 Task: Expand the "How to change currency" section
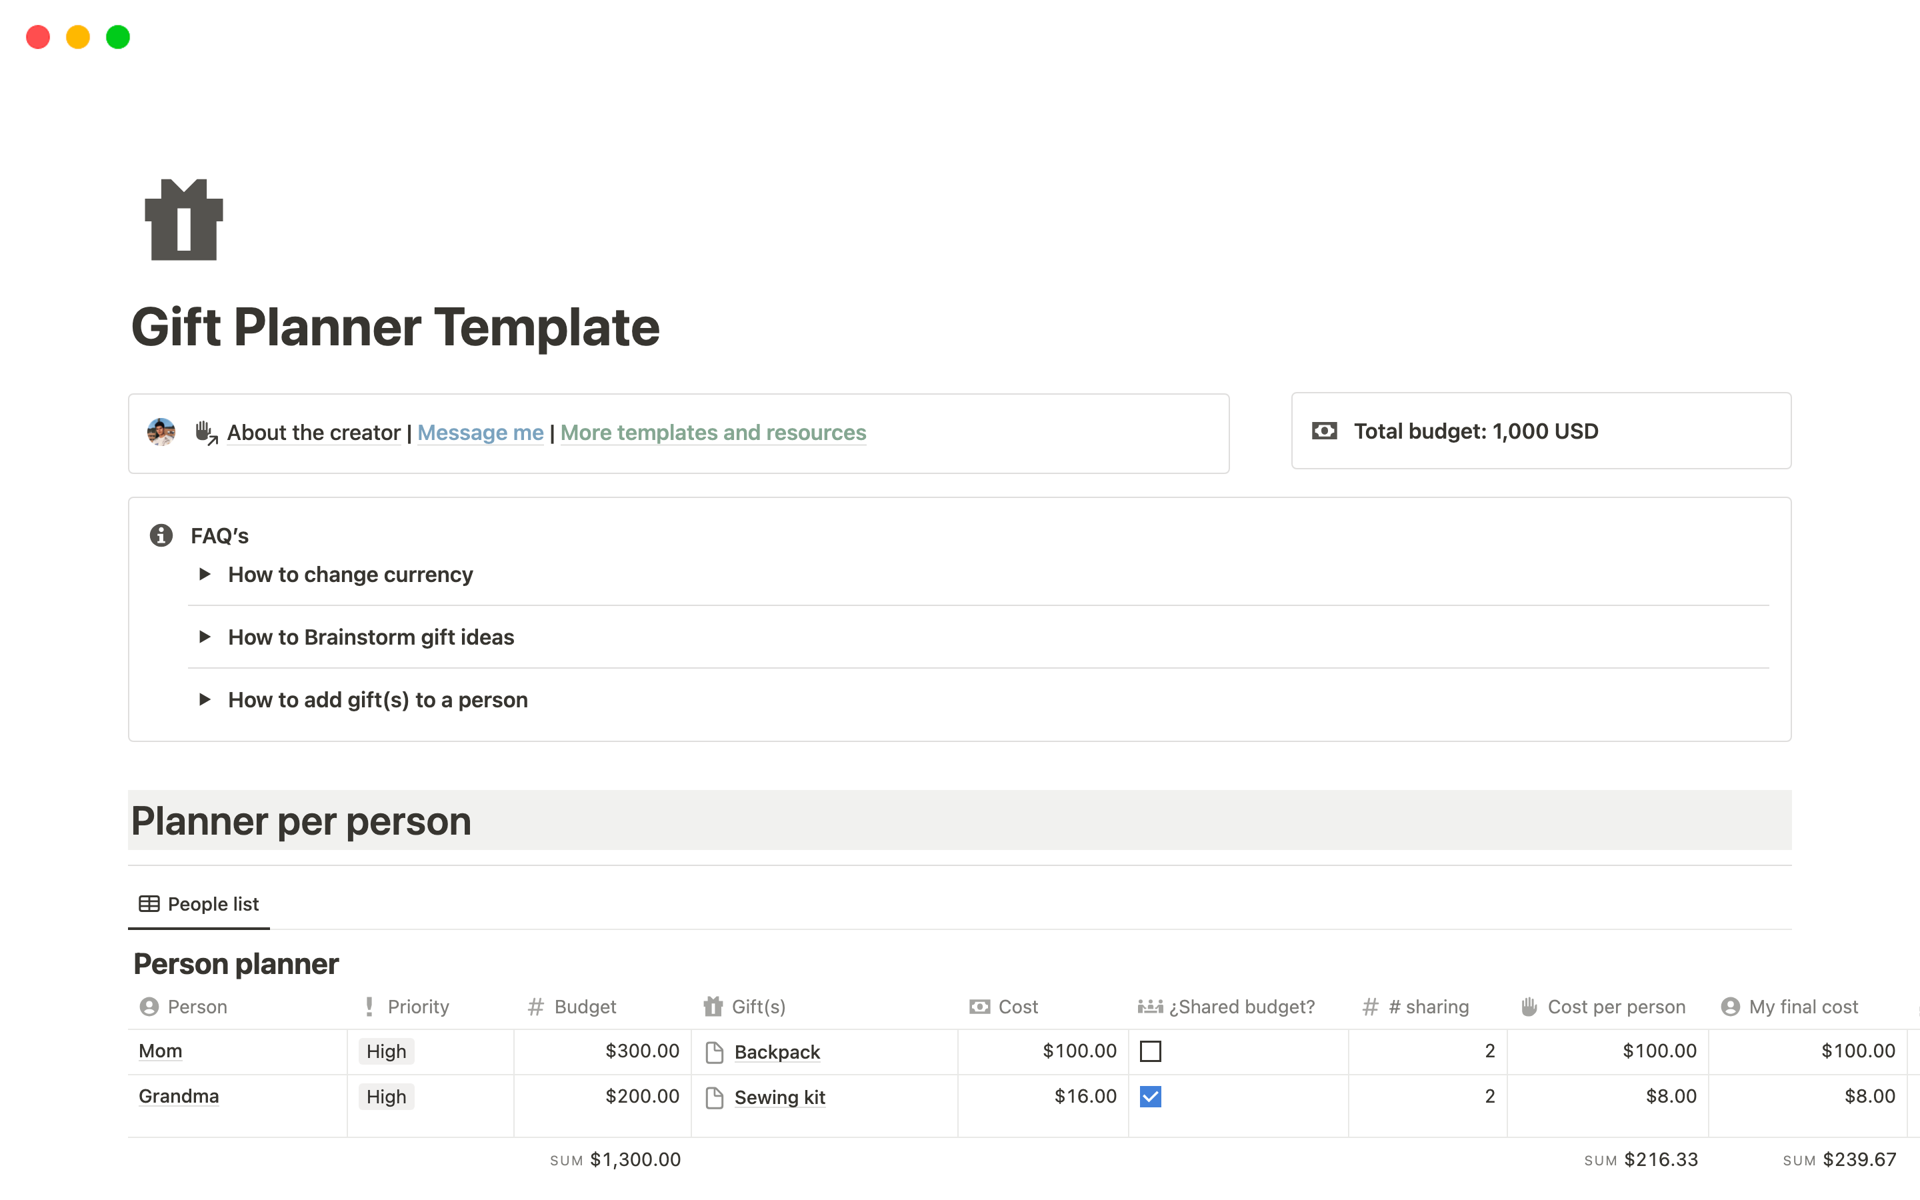(205, 574)
